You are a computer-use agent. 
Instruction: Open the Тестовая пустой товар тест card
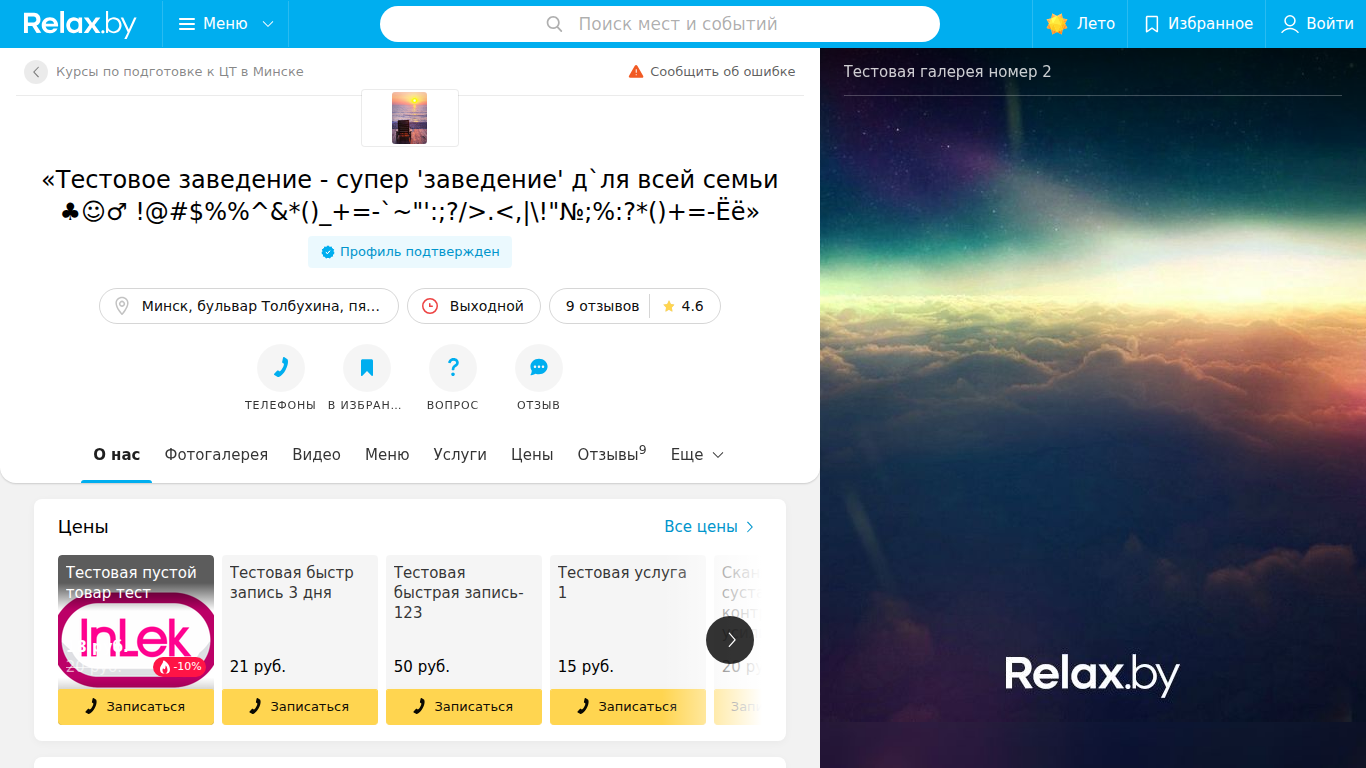136,622
